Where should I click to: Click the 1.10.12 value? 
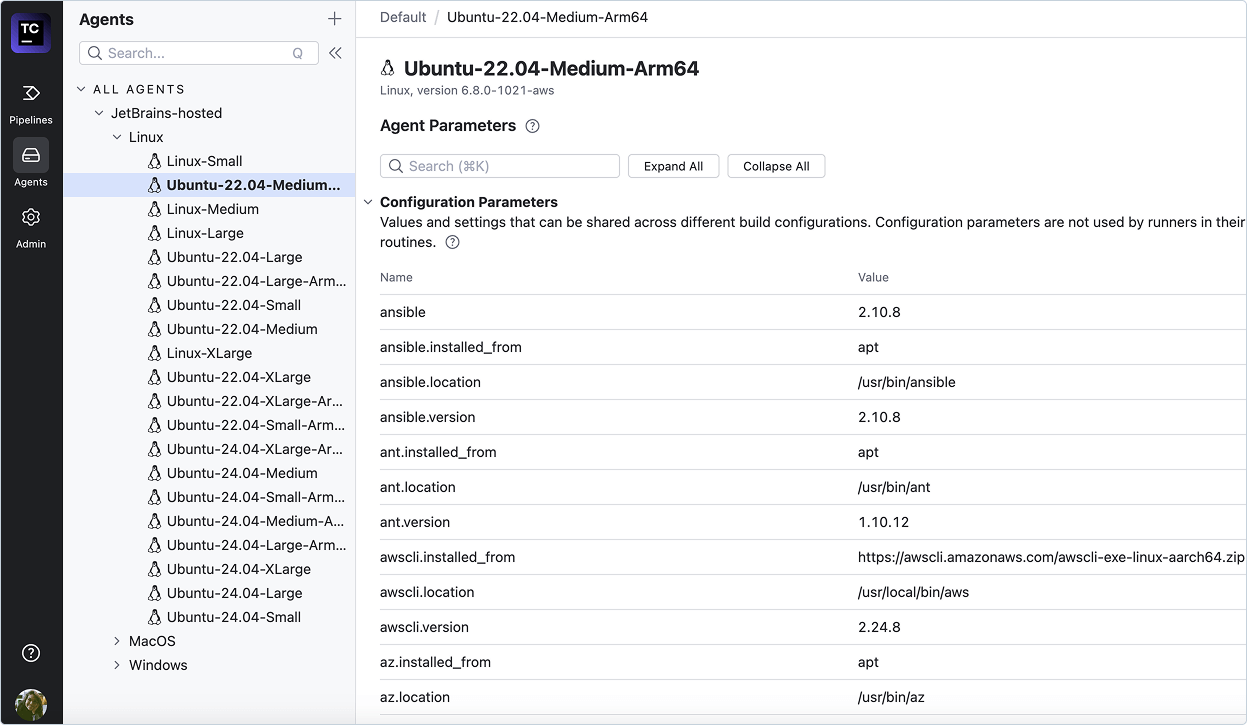[883, 522]
